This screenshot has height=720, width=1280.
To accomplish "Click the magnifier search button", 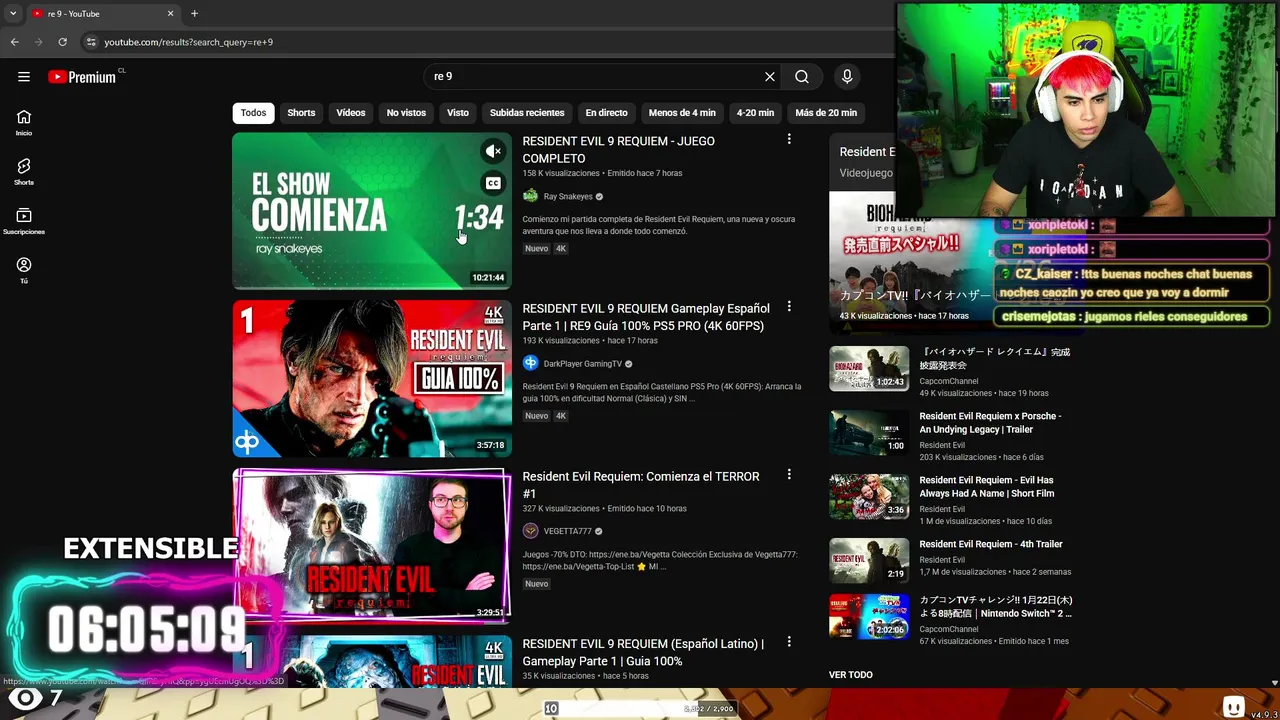I will (802, 76).
